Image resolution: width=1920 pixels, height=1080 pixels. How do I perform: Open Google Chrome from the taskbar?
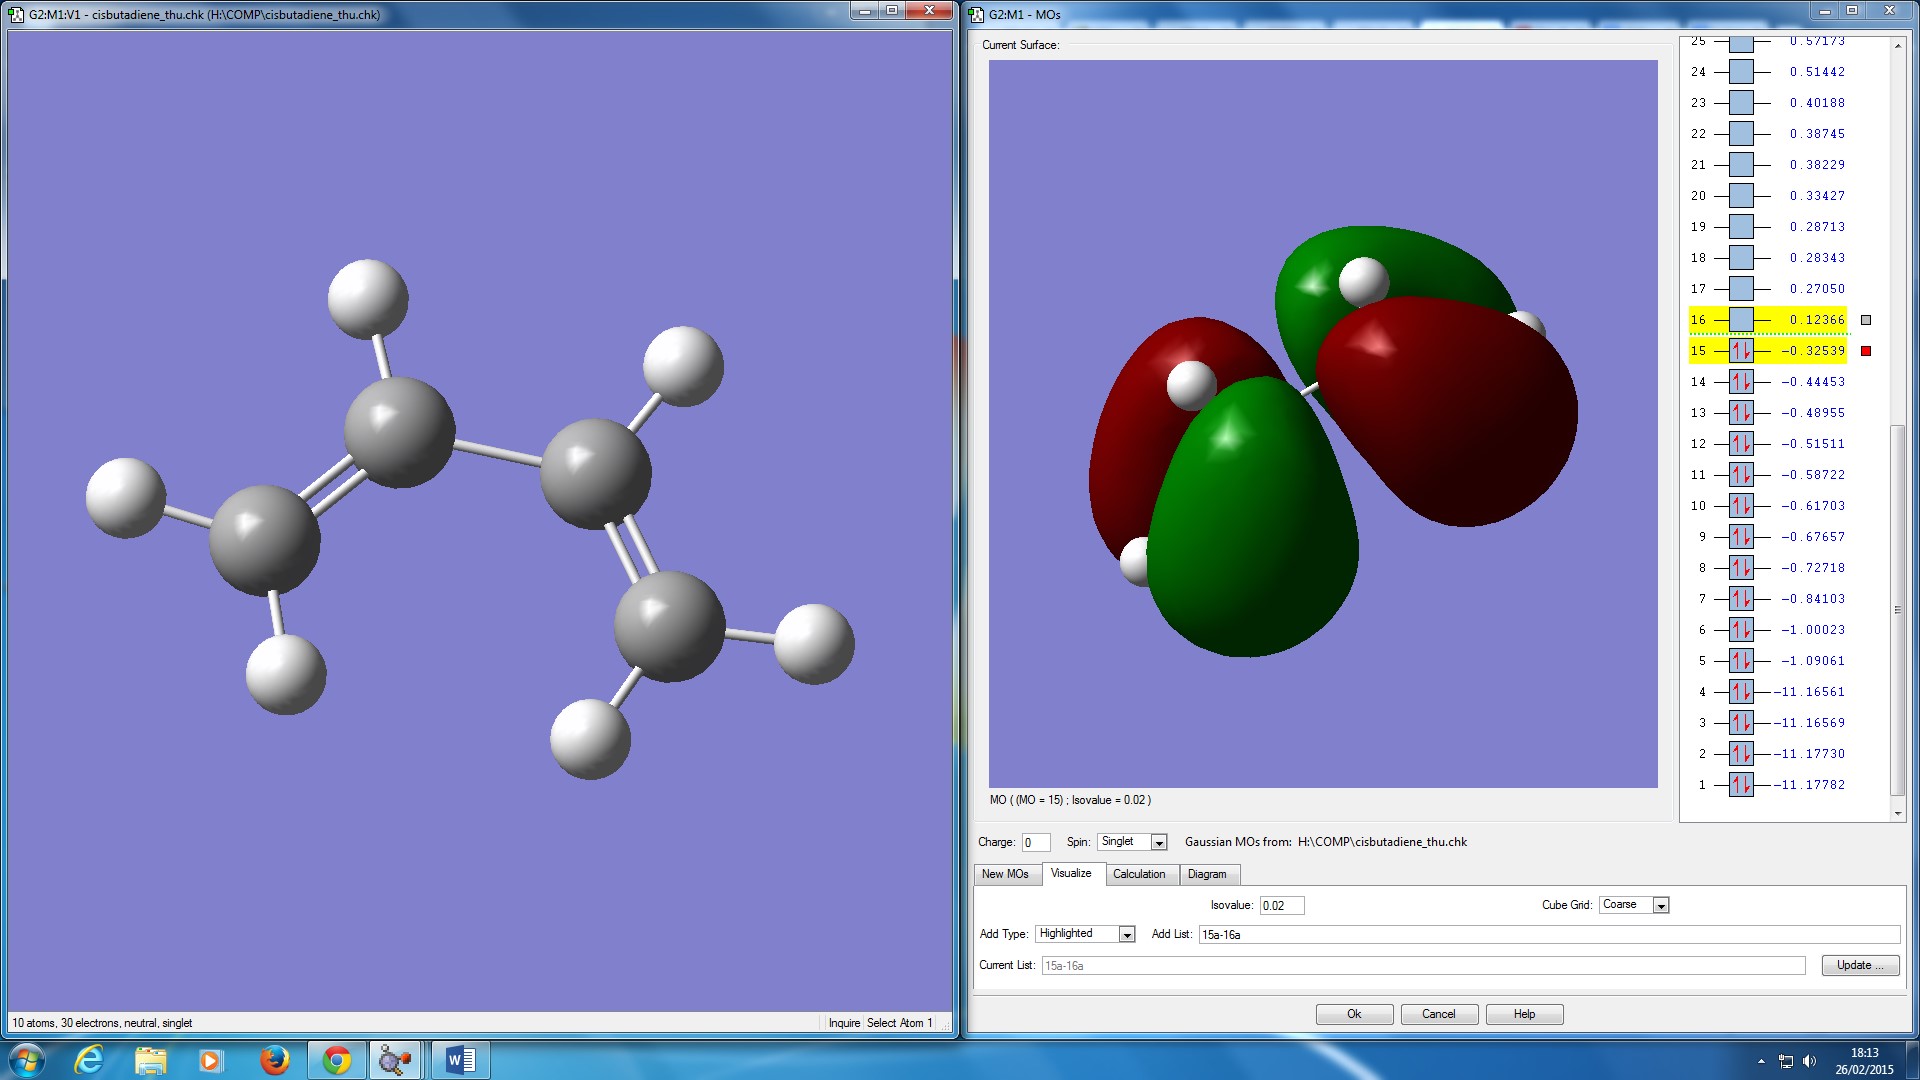(x=337, y=1060)
